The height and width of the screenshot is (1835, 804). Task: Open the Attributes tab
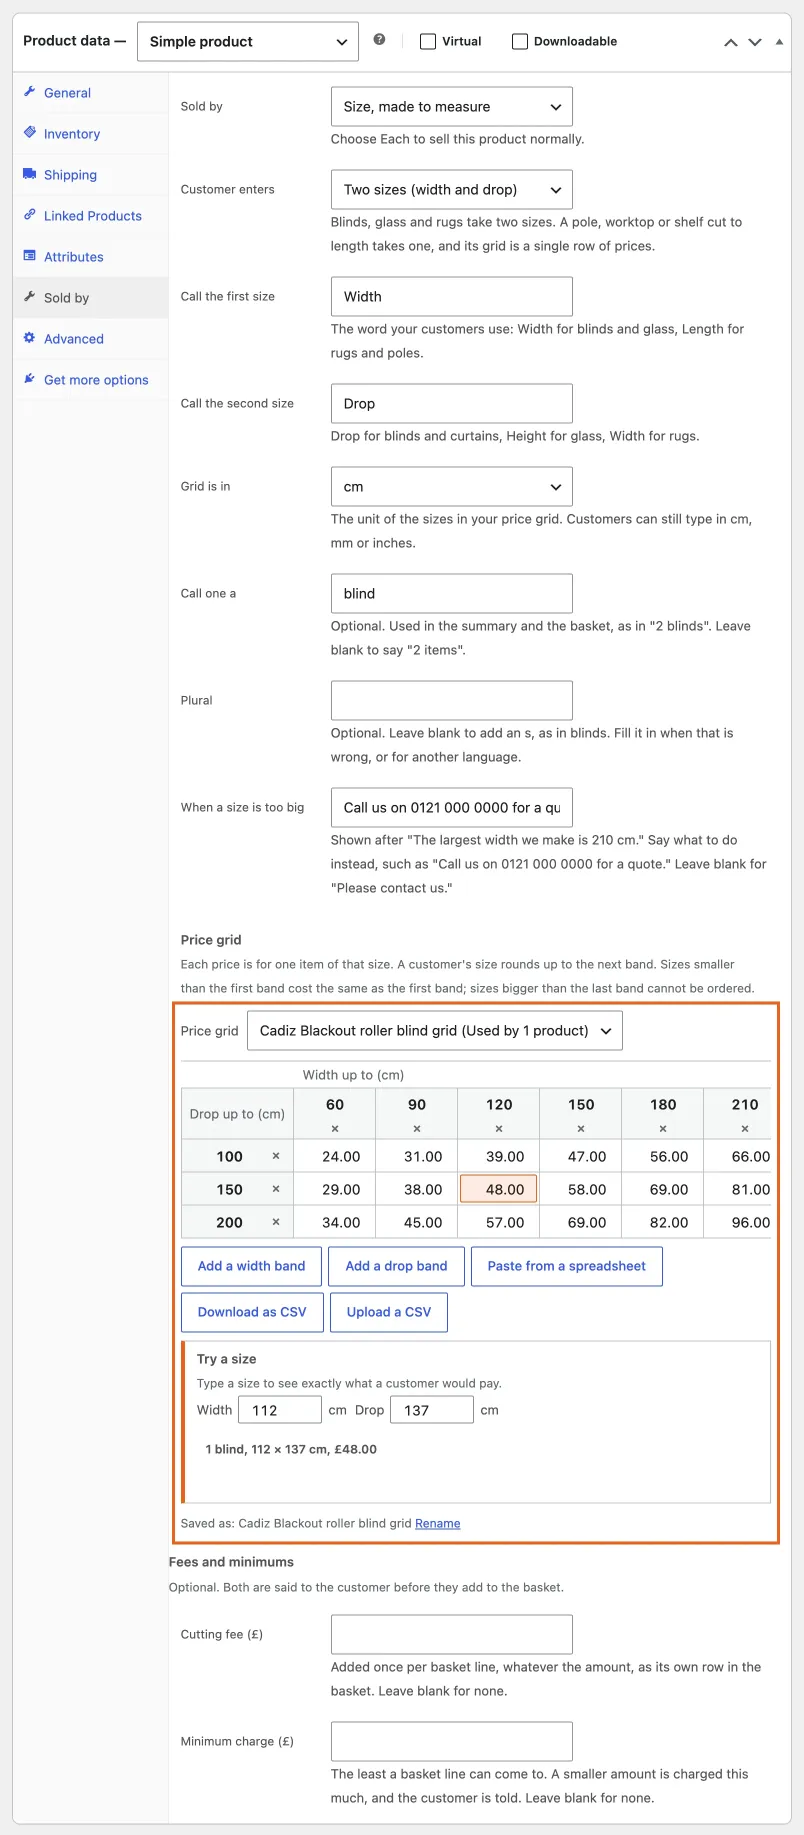[90, 257]
